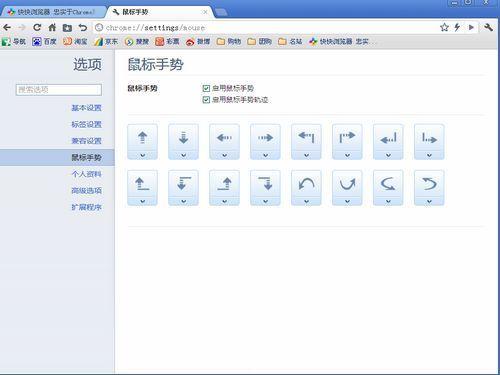Image resolution: width=500 pixels, height=375 pixels.
Task: Open the 微博 bookmark
Action: click(x=198, y=42)
